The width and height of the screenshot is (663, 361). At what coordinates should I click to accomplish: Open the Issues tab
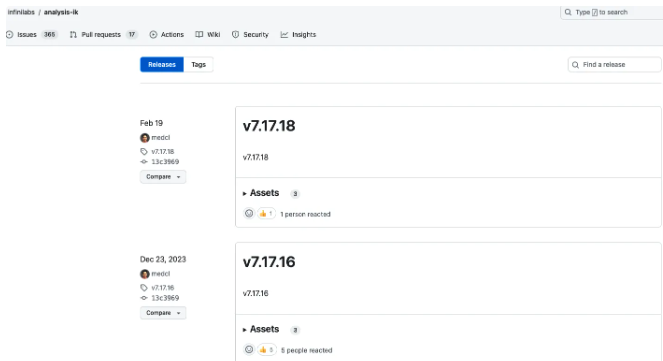[x=31, y=35]
